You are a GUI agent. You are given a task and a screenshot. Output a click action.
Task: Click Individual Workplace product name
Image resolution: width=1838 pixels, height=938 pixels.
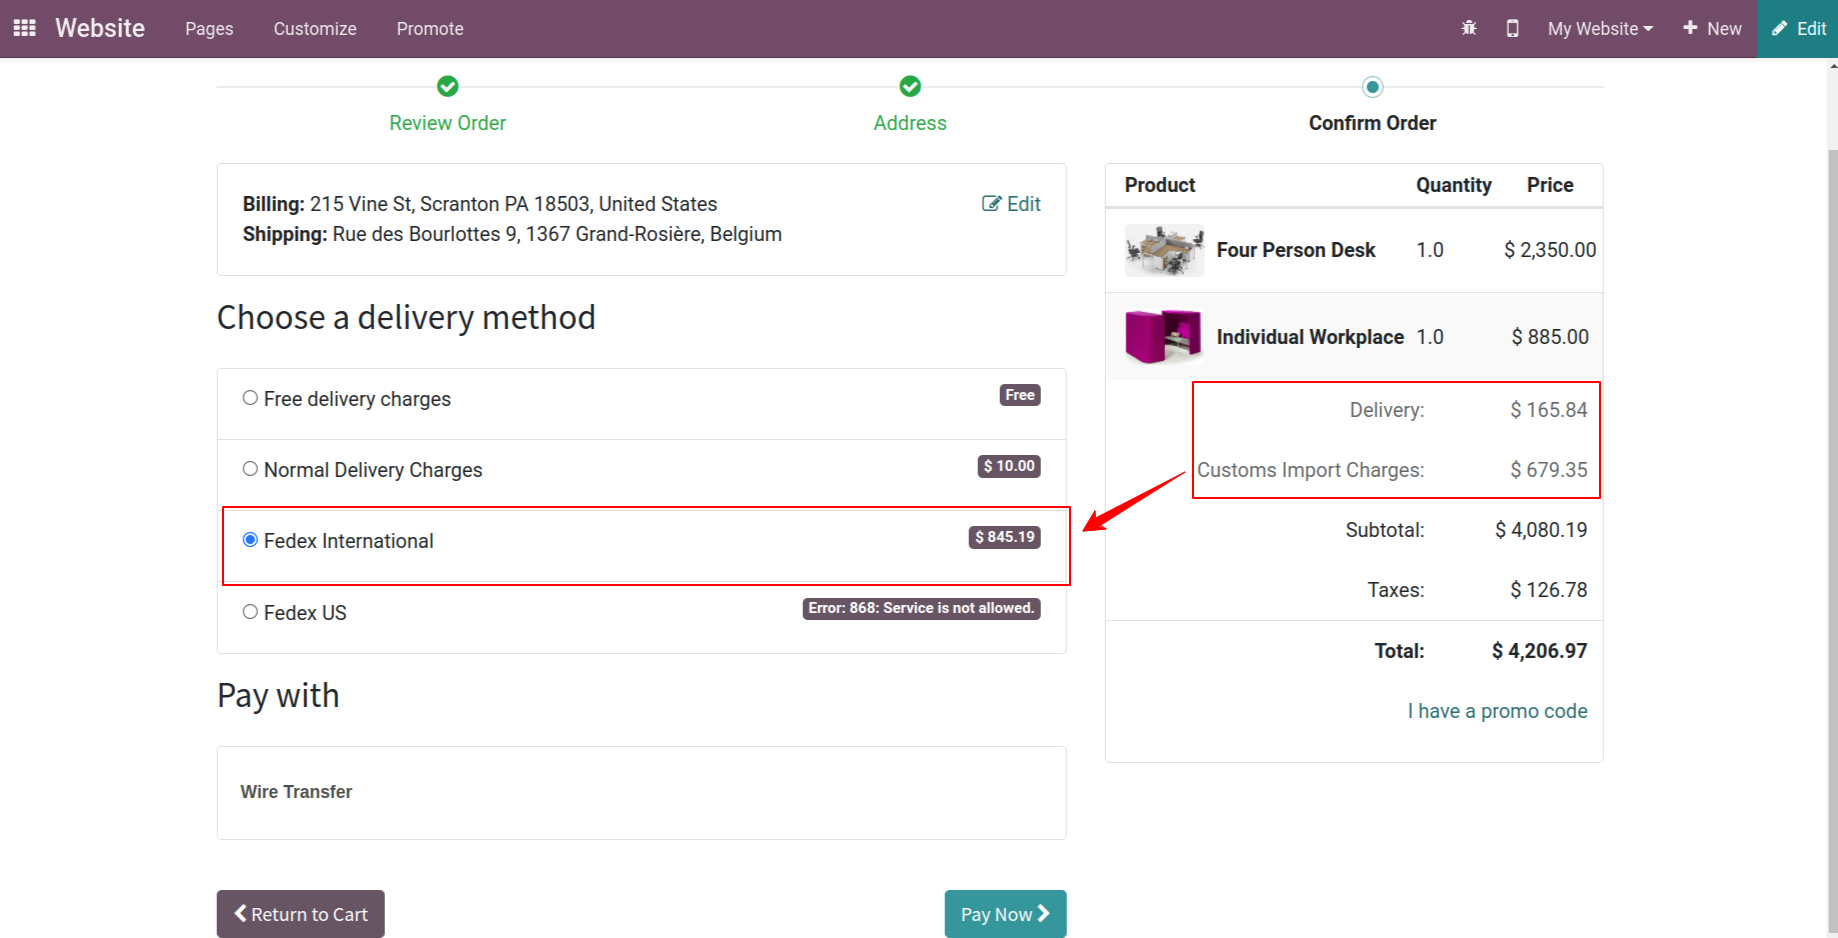pyautogui.click(x=1310, y=337)
